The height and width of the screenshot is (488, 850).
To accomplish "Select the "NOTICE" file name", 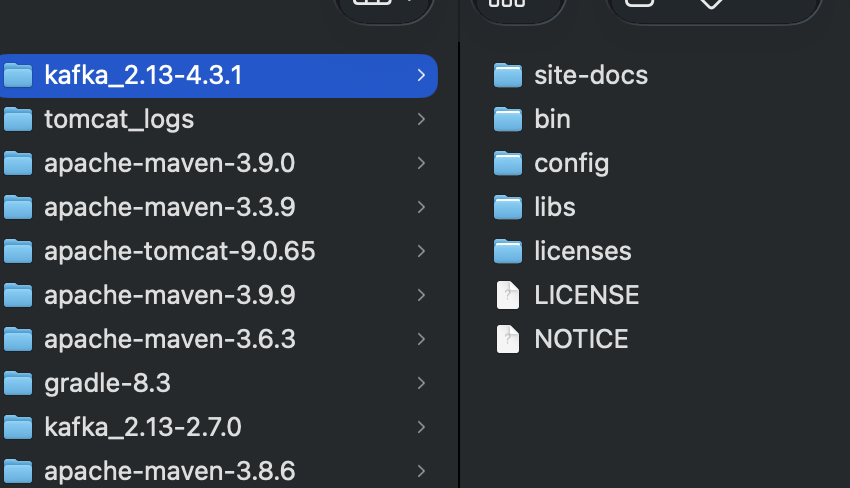I will point(581,339).
